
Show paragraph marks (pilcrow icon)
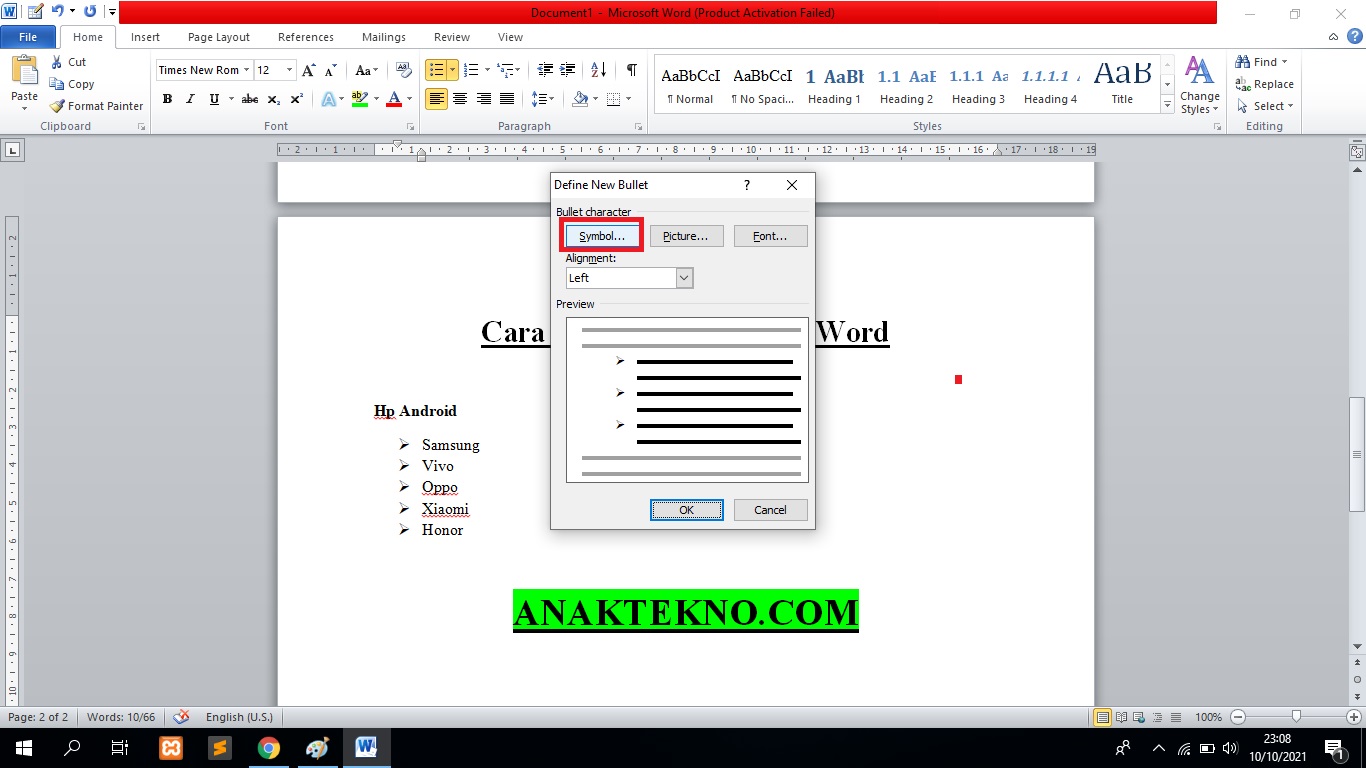click(631, 70)
